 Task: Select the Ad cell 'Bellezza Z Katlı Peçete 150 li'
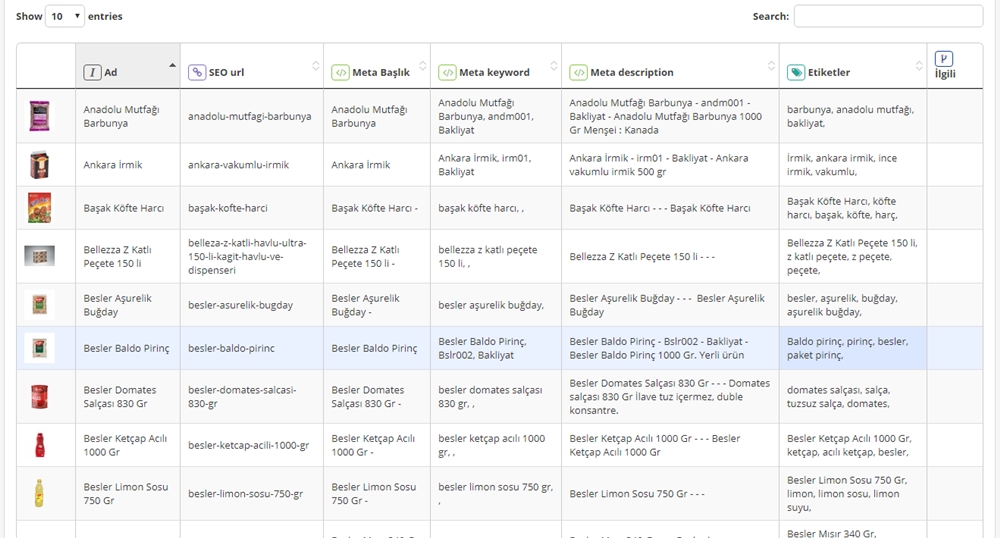(x=128, y=256)
